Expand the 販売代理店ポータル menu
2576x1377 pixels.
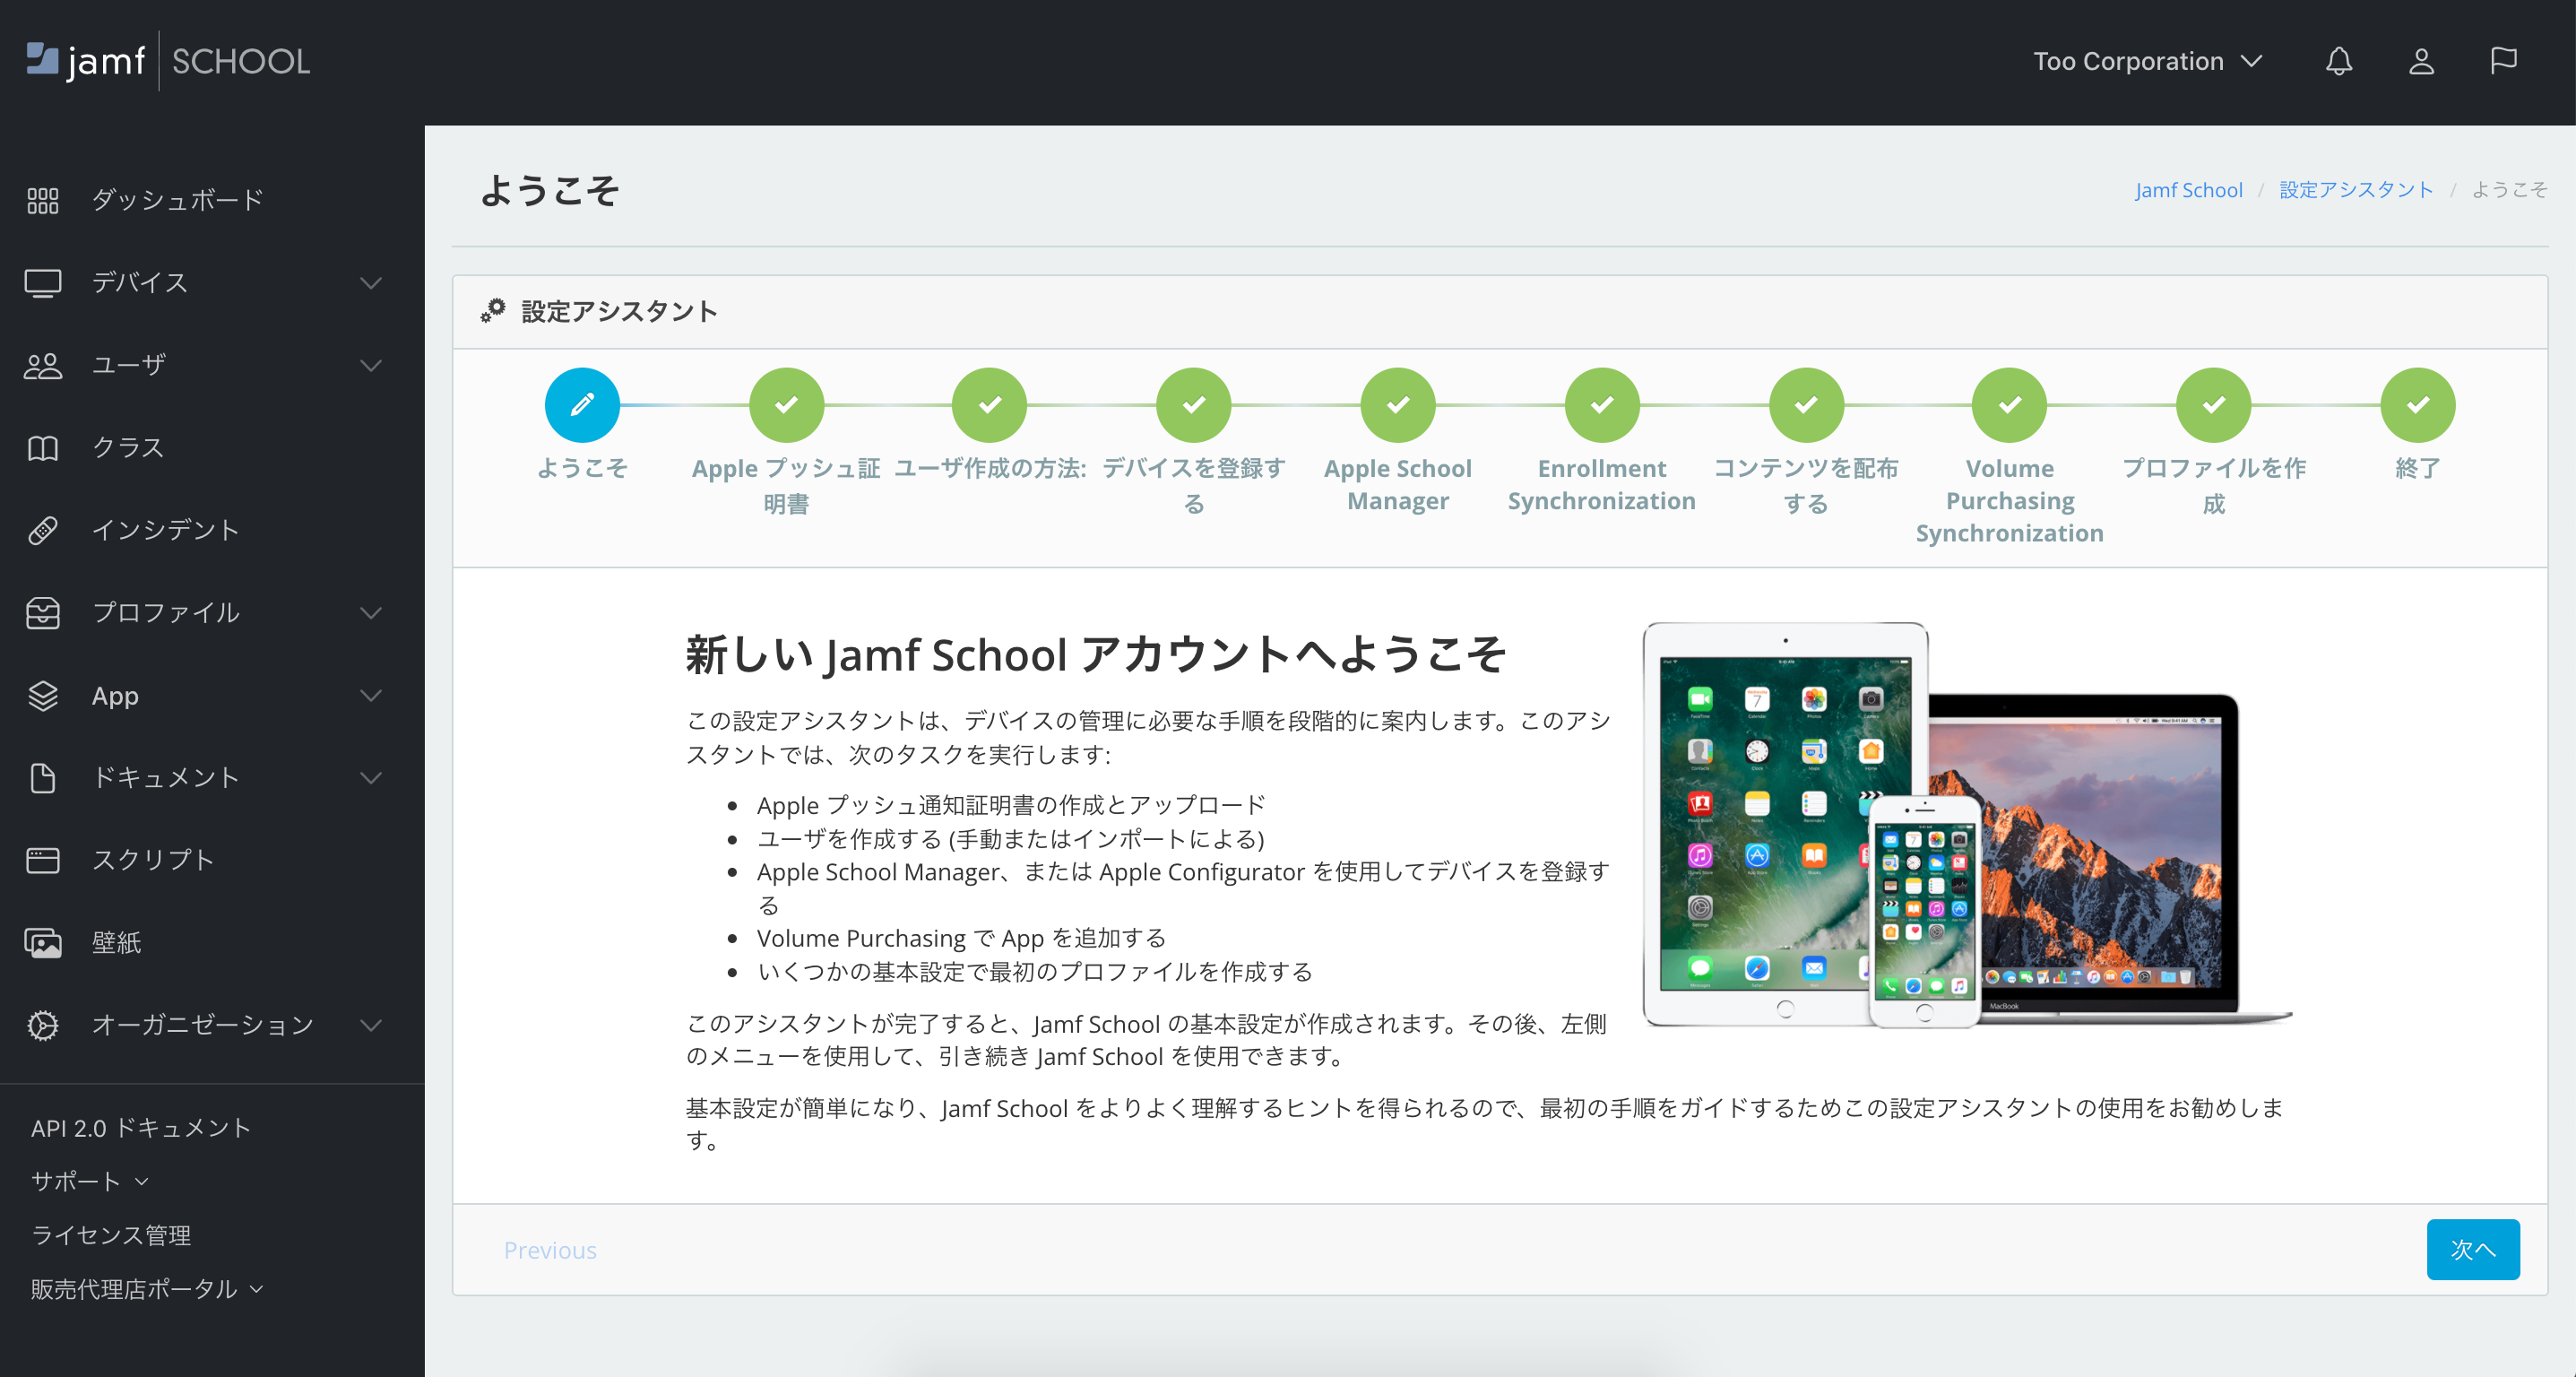(x=147, y=1289)
